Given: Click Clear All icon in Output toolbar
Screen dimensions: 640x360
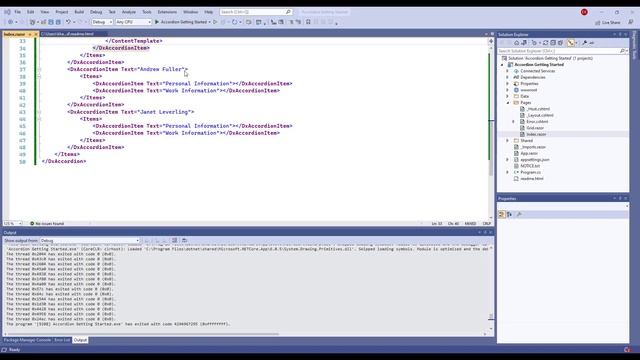Looking at the screenshot, I should tap(175, 241).
